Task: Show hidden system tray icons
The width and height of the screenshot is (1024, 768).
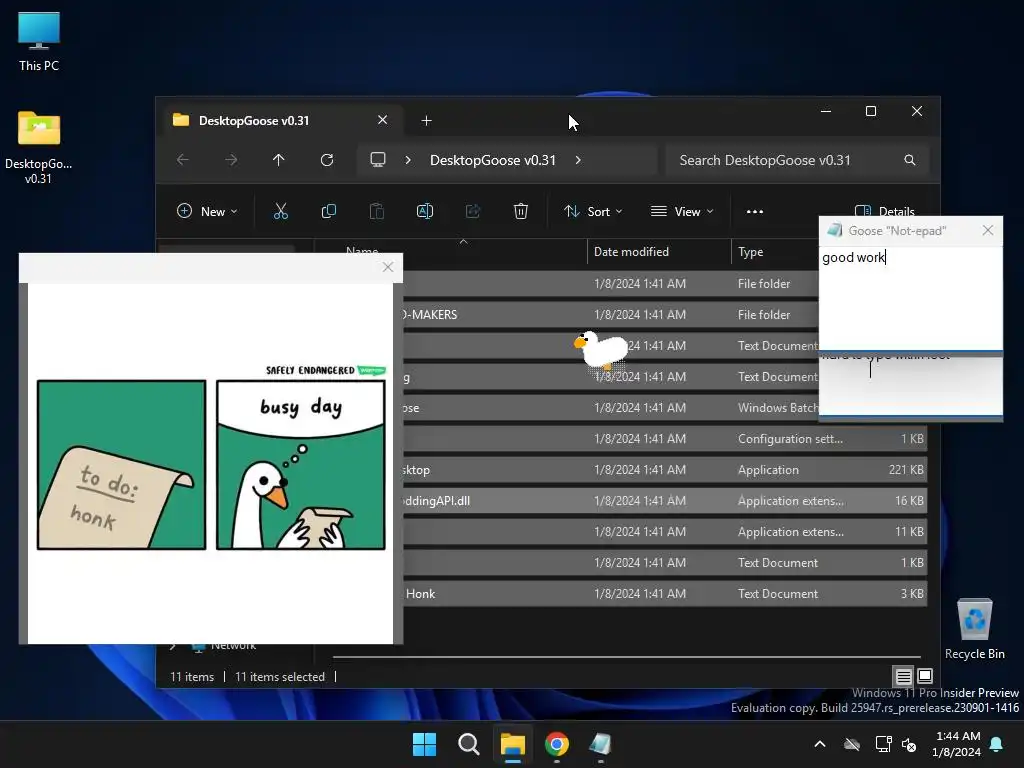Action: 820,744
